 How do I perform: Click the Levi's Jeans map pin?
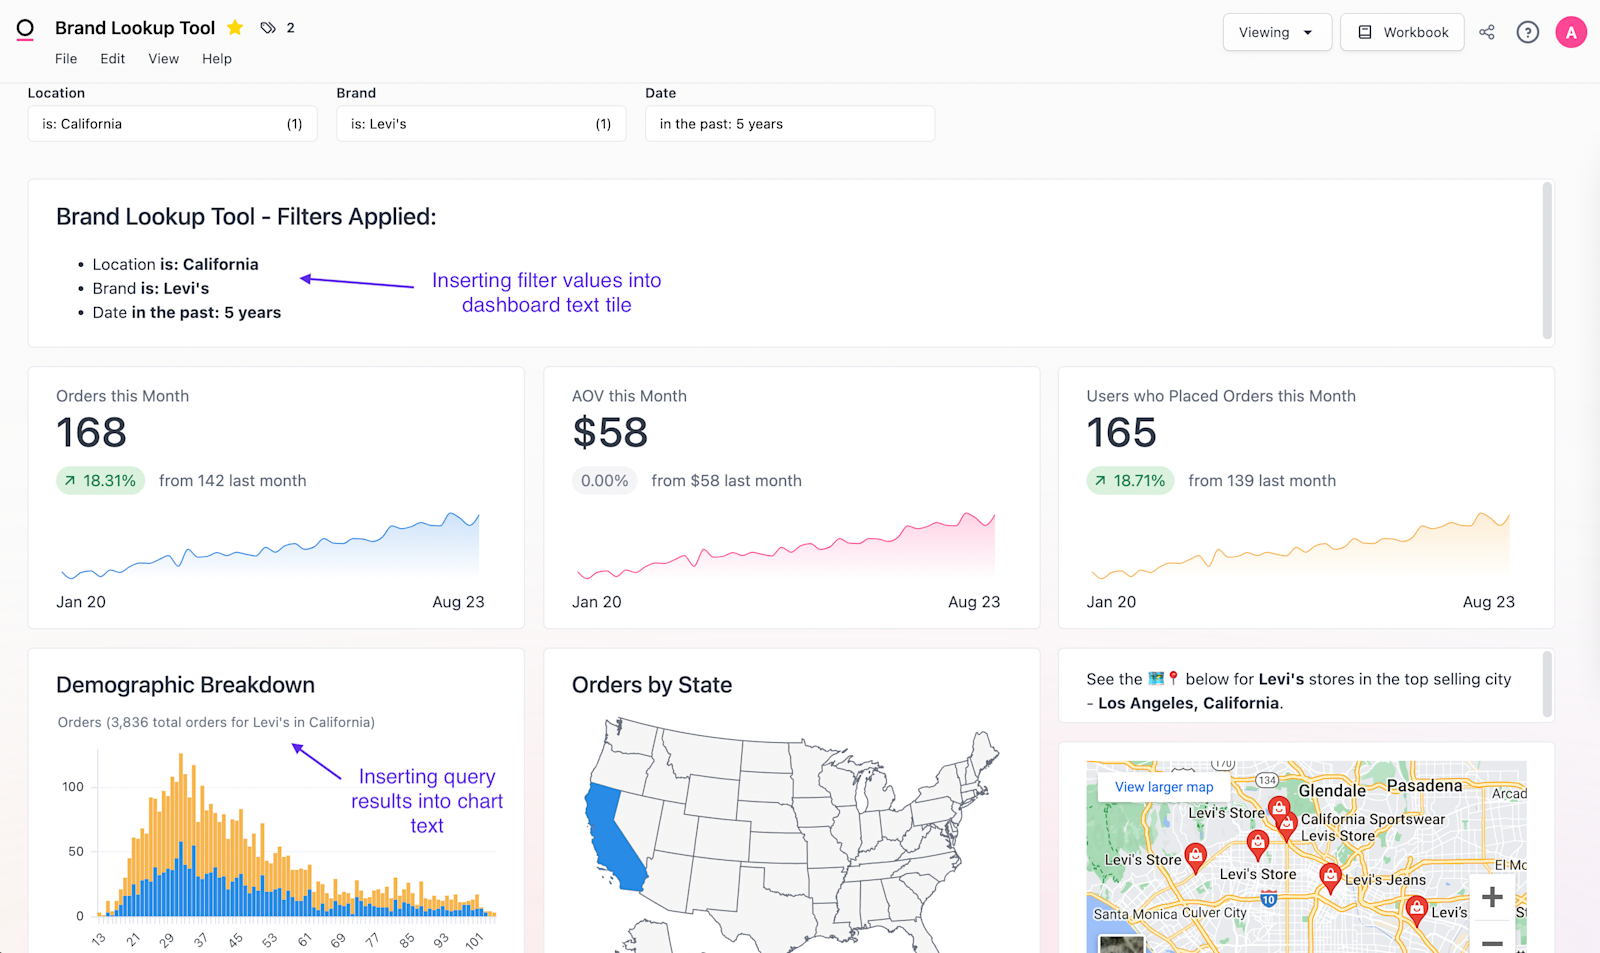click(1330, 877)
